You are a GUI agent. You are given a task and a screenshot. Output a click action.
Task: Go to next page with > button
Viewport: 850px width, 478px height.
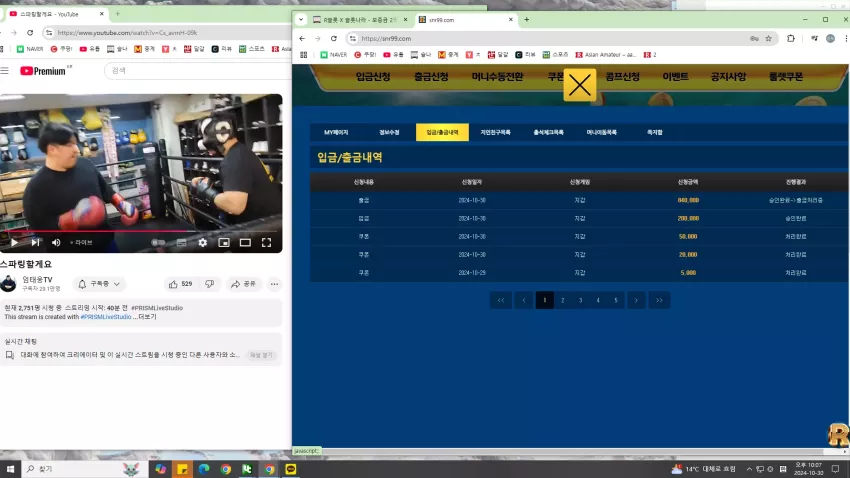pyautogui.click(x=636, y=300)
